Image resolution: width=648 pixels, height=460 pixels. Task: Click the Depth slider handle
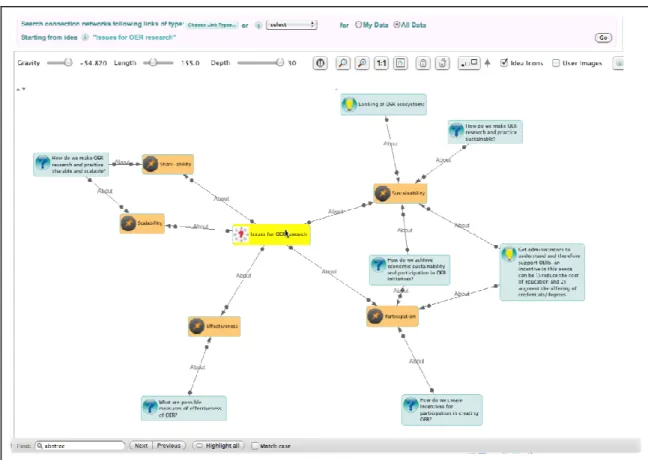(x=280, y=62)
